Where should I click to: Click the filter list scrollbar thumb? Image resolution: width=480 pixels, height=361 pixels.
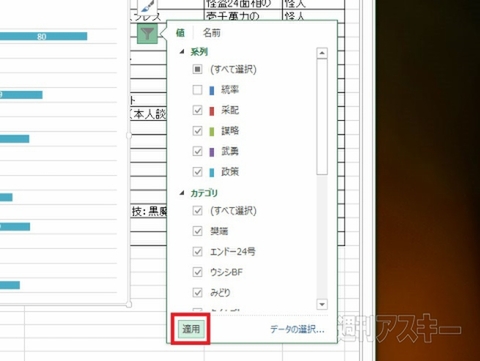(x=322, y=117)
